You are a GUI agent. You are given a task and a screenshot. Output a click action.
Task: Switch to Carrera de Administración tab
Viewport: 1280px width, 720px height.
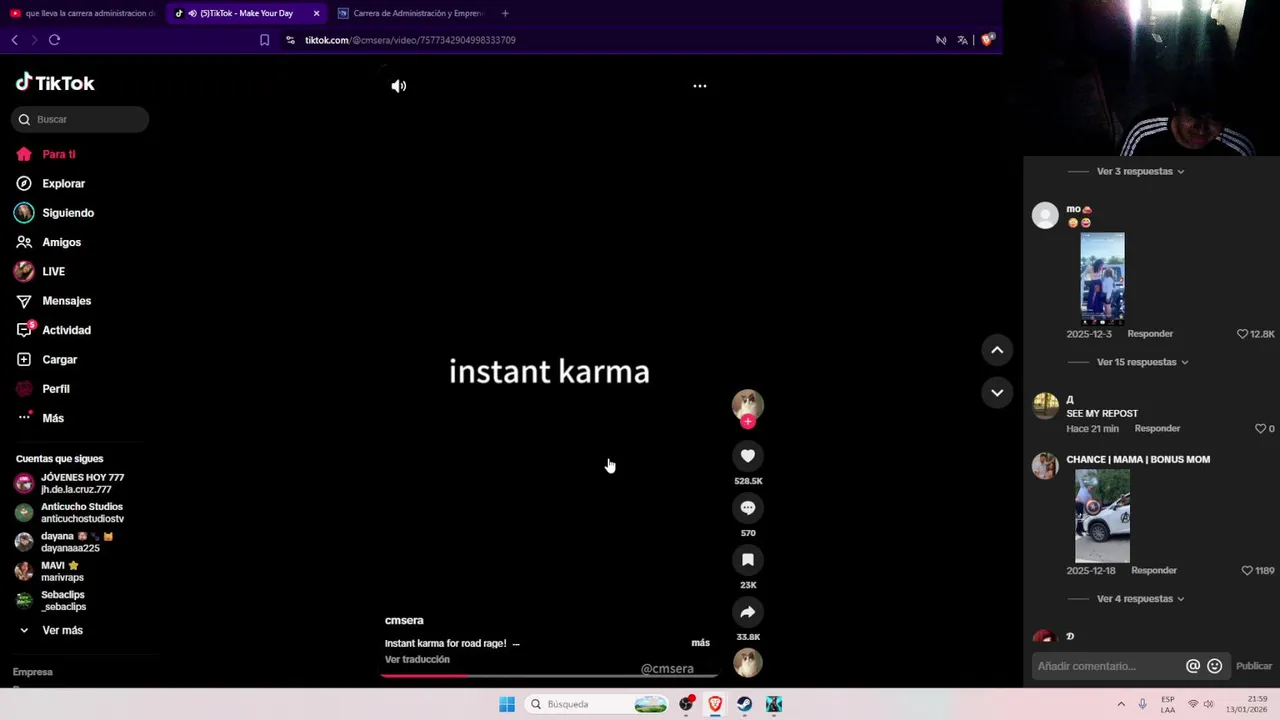tap(410, 13)
